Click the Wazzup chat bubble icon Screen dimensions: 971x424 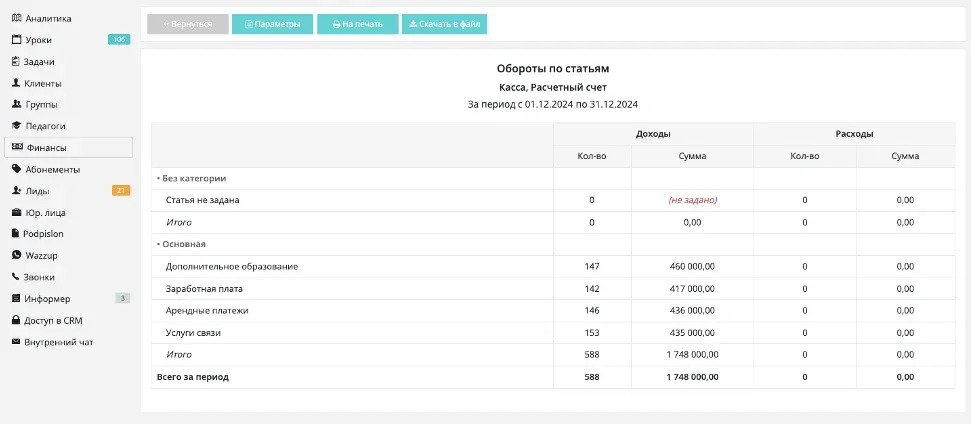pyautogui.click(x=17, y=255)
